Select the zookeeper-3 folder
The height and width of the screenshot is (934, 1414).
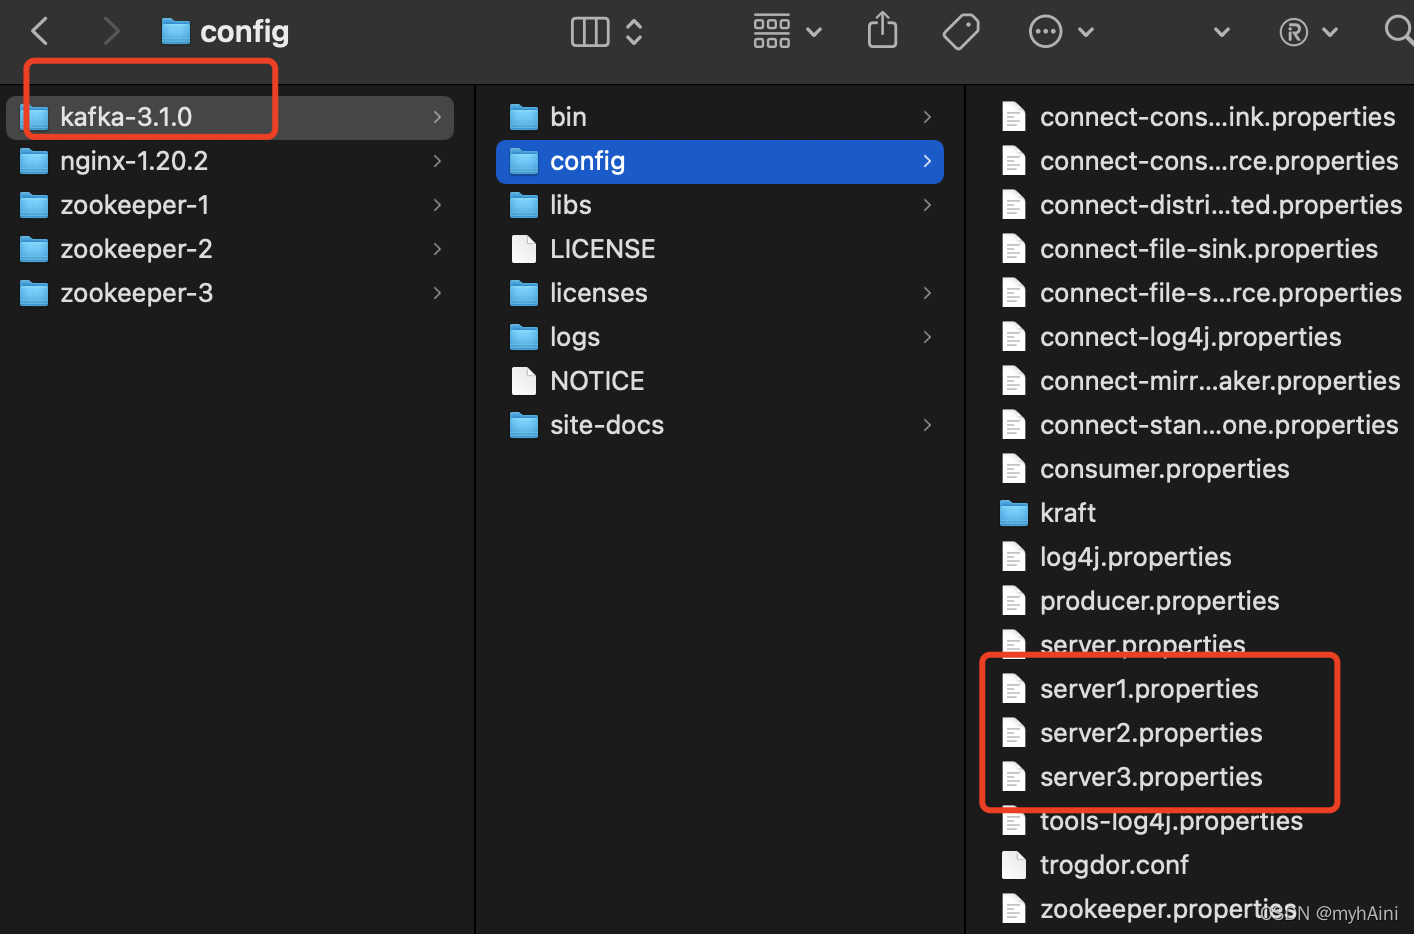coord(230,293)
